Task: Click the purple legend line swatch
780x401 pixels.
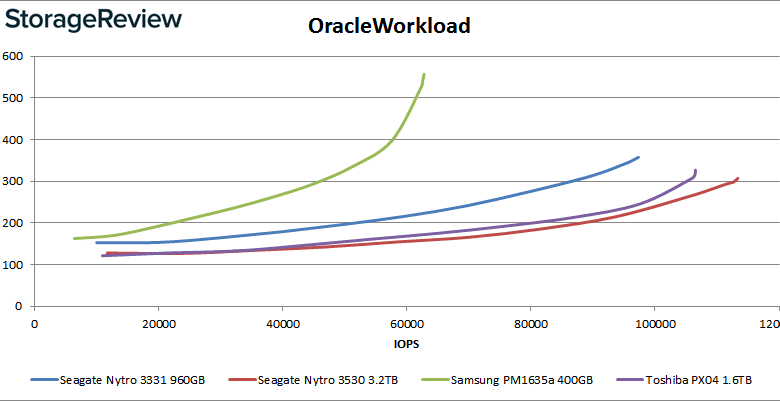Action: (630, 381)
